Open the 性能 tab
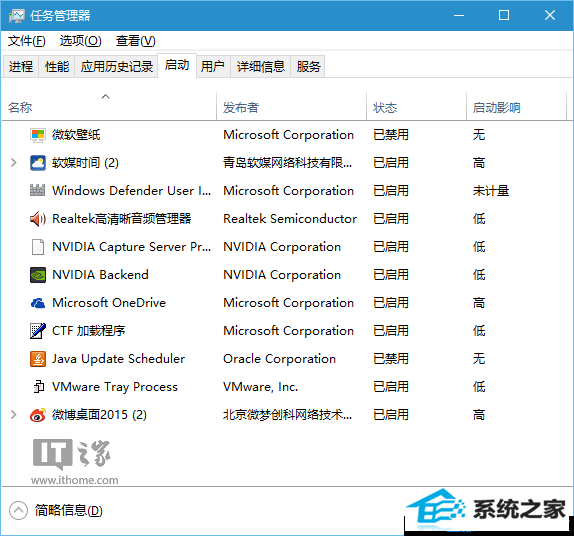574x536 pixels. [57, 67]
